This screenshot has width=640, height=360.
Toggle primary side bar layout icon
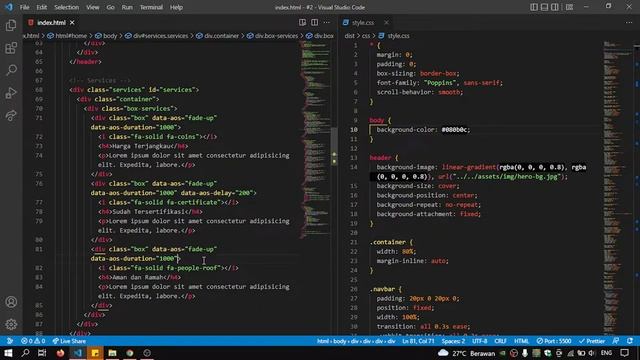[534, 7]
